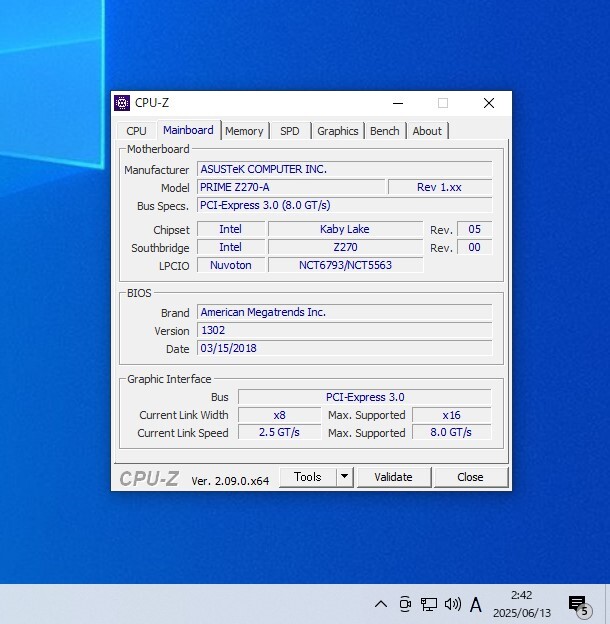Click max supported width x16

452,415
